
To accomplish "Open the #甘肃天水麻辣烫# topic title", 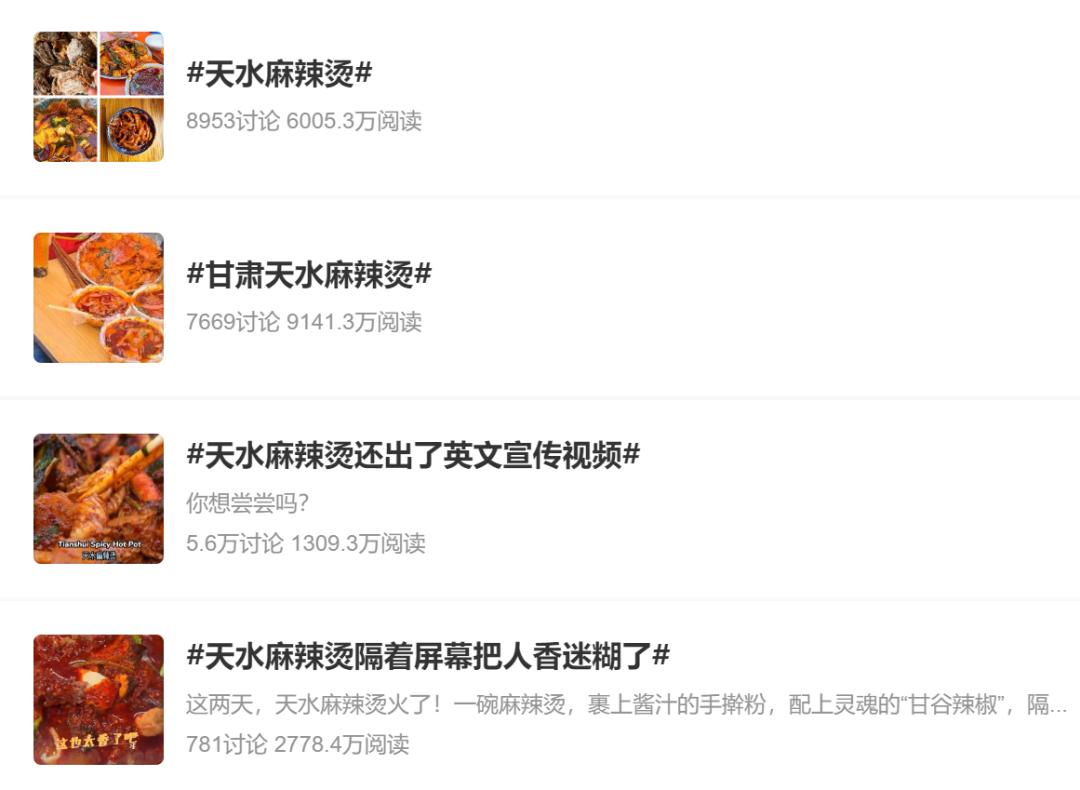I will click(x=309, y=275).
